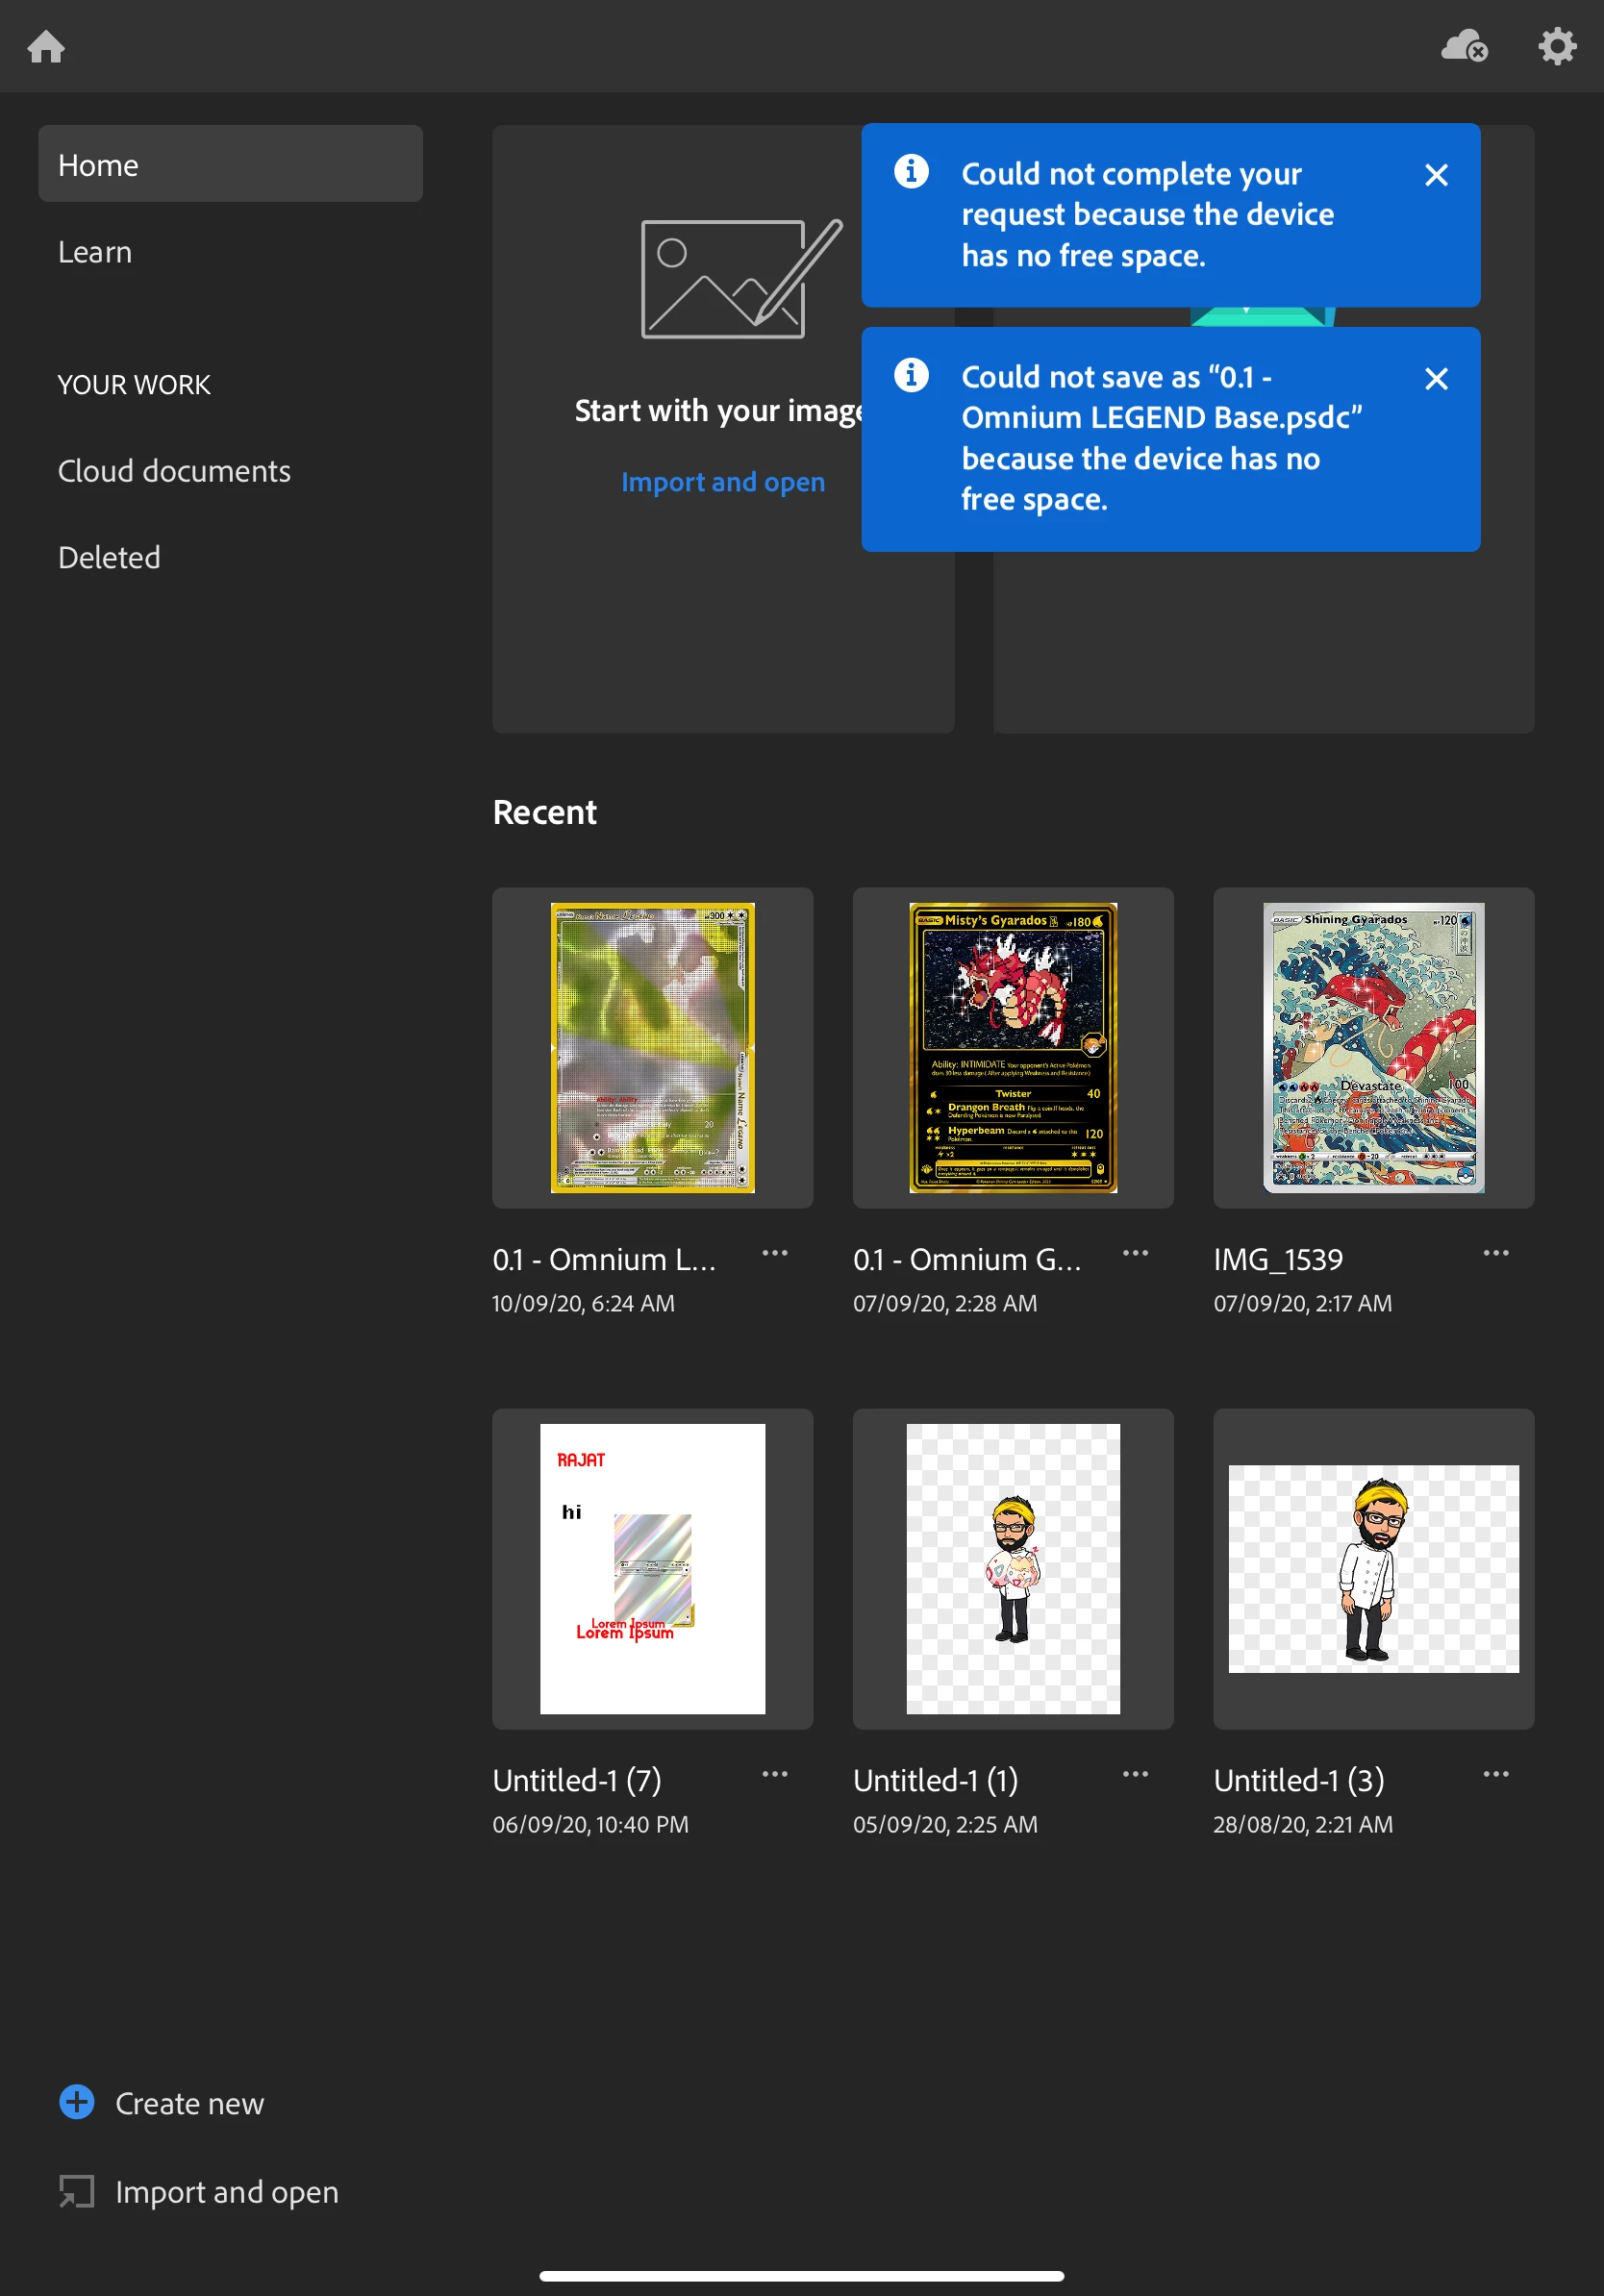1604x2296 pixels.
Task: Select Home in the sidebar
Action: [230, 164]
